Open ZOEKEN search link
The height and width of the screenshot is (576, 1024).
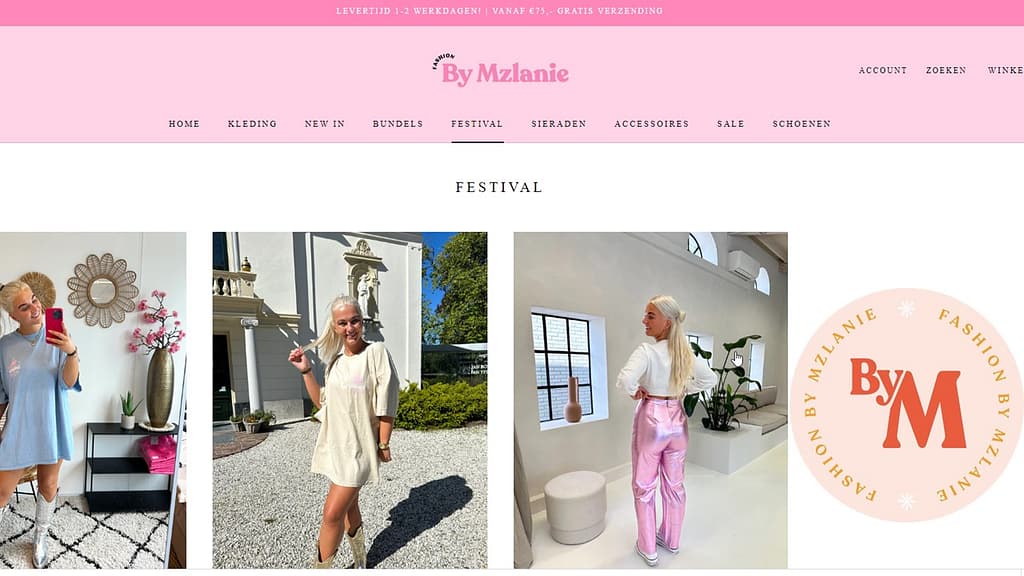(x=946, y=70)
